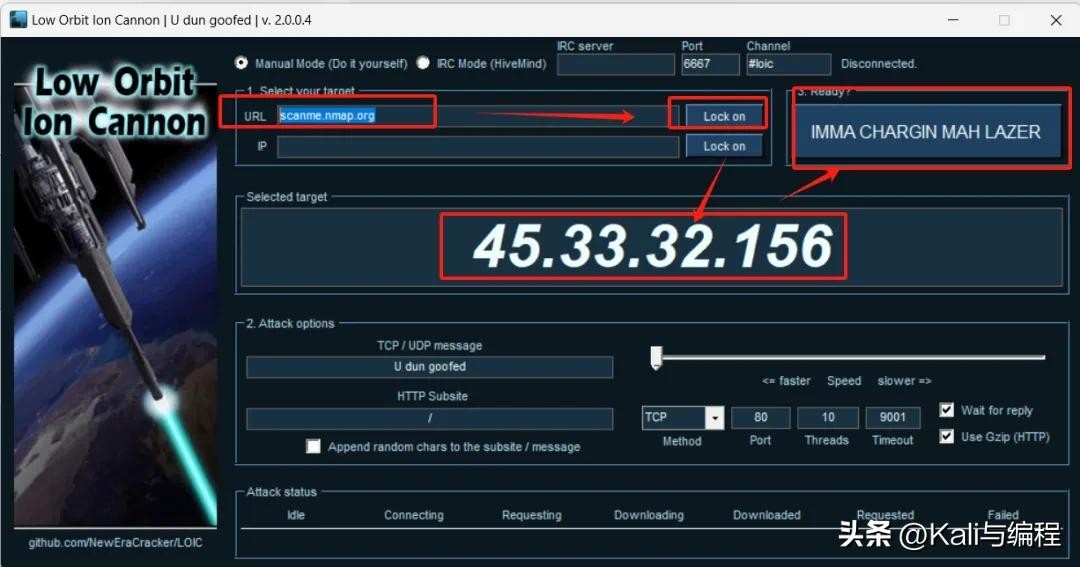Close the Low Orbit Ion Cannon window

pyautogui.click(x=1056, y=20)
